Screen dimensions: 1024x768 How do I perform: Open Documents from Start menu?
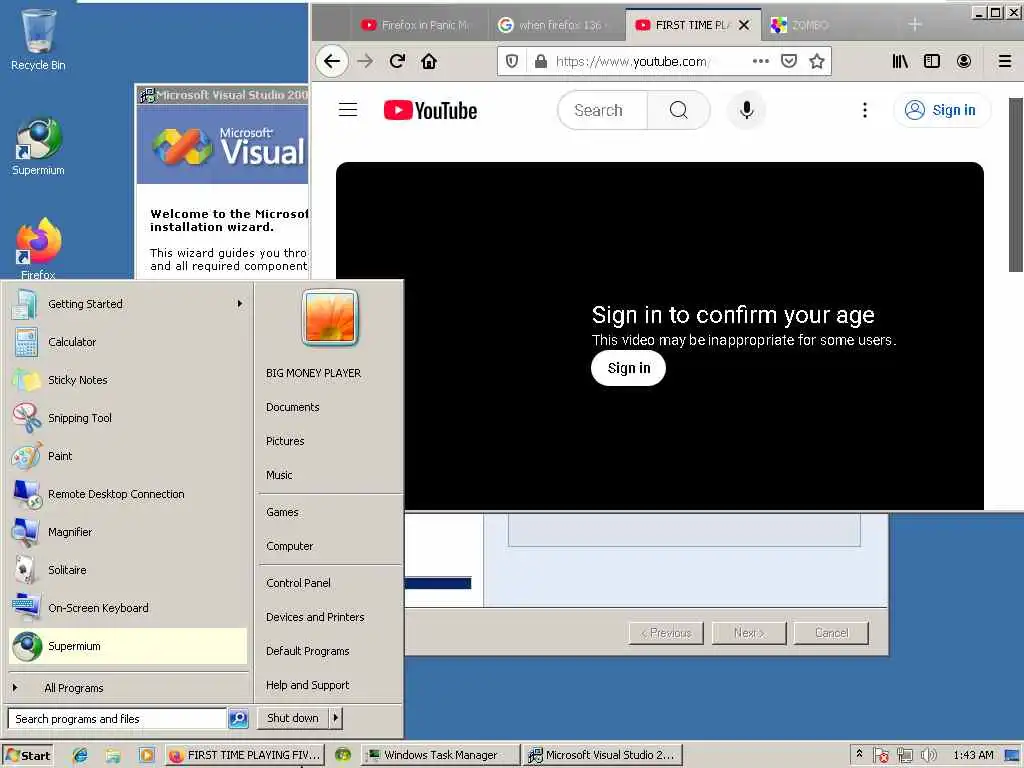click(293, 408)
